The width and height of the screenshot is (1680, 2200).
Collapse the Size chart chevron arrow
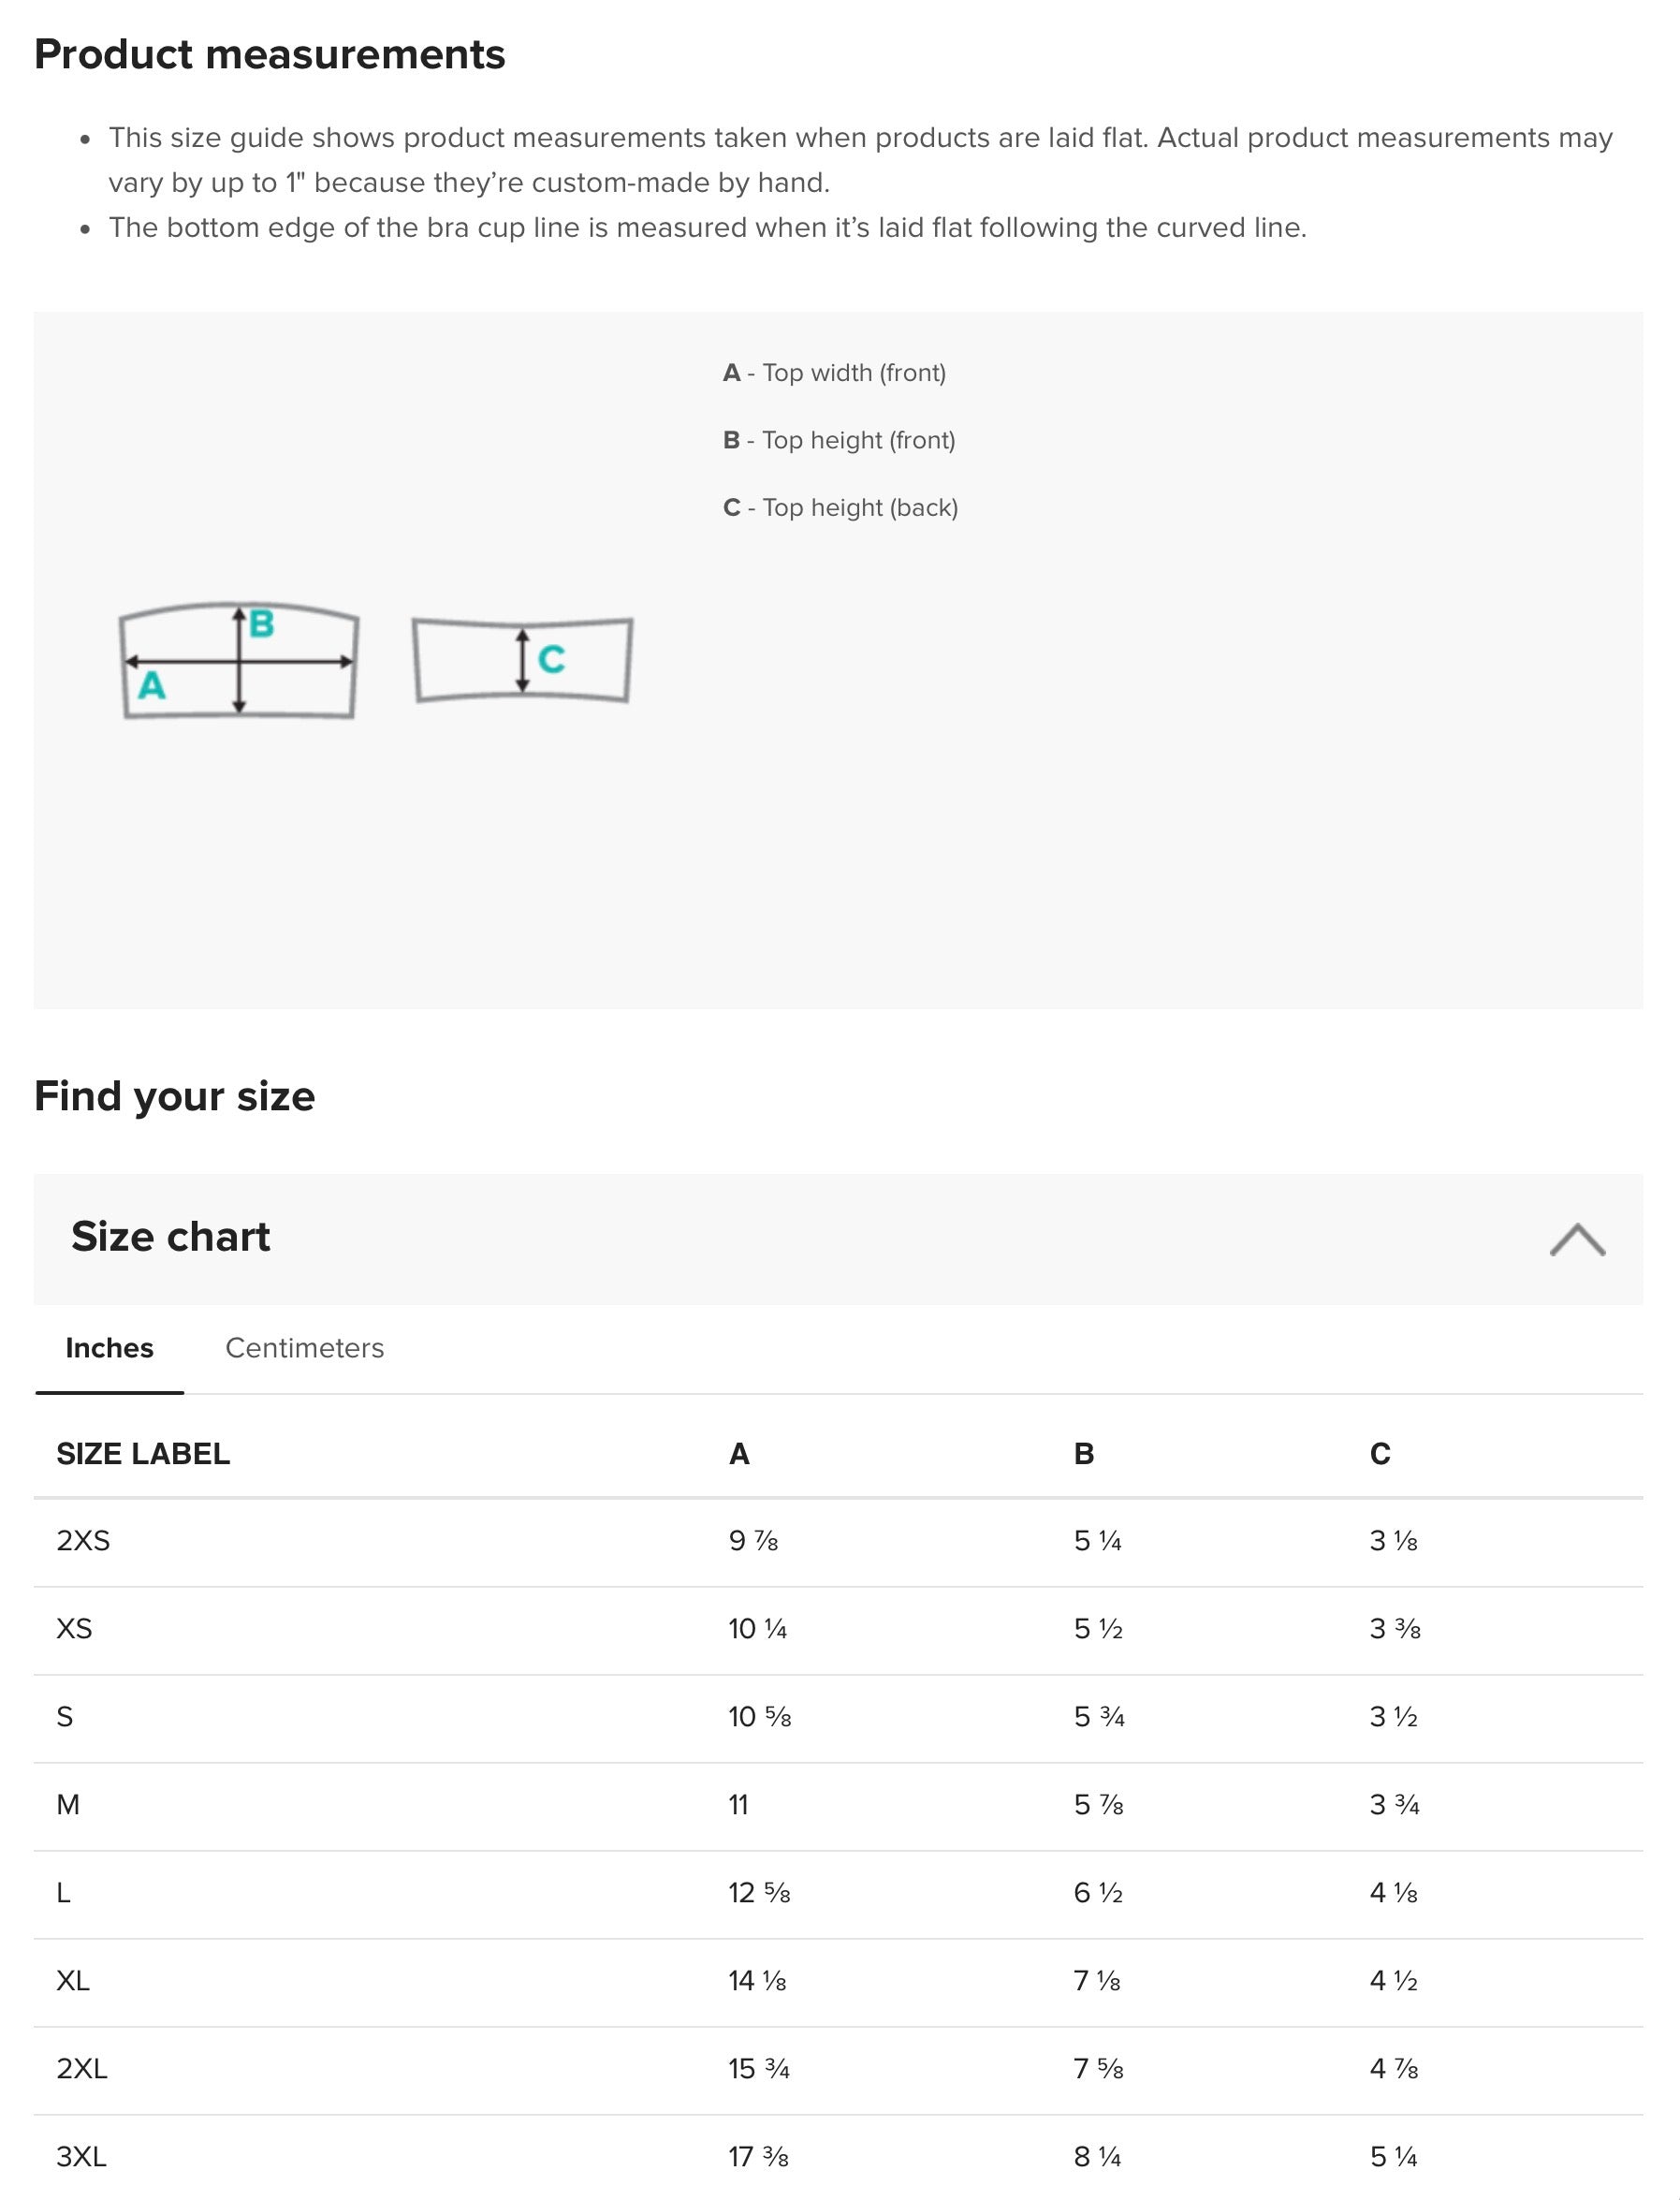(1577, 1239)
